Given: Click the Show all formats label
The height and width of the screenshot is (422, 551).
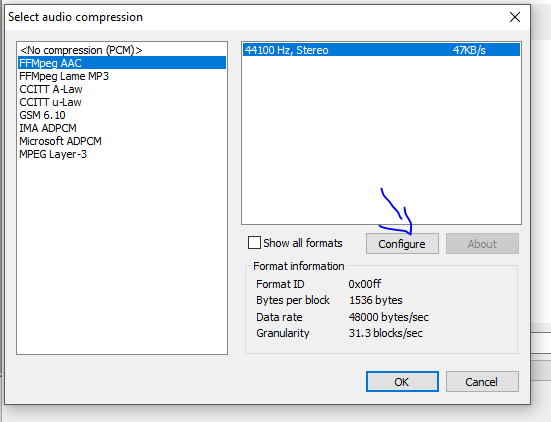Looking at the screenshot, I should [x=303, y=243].
